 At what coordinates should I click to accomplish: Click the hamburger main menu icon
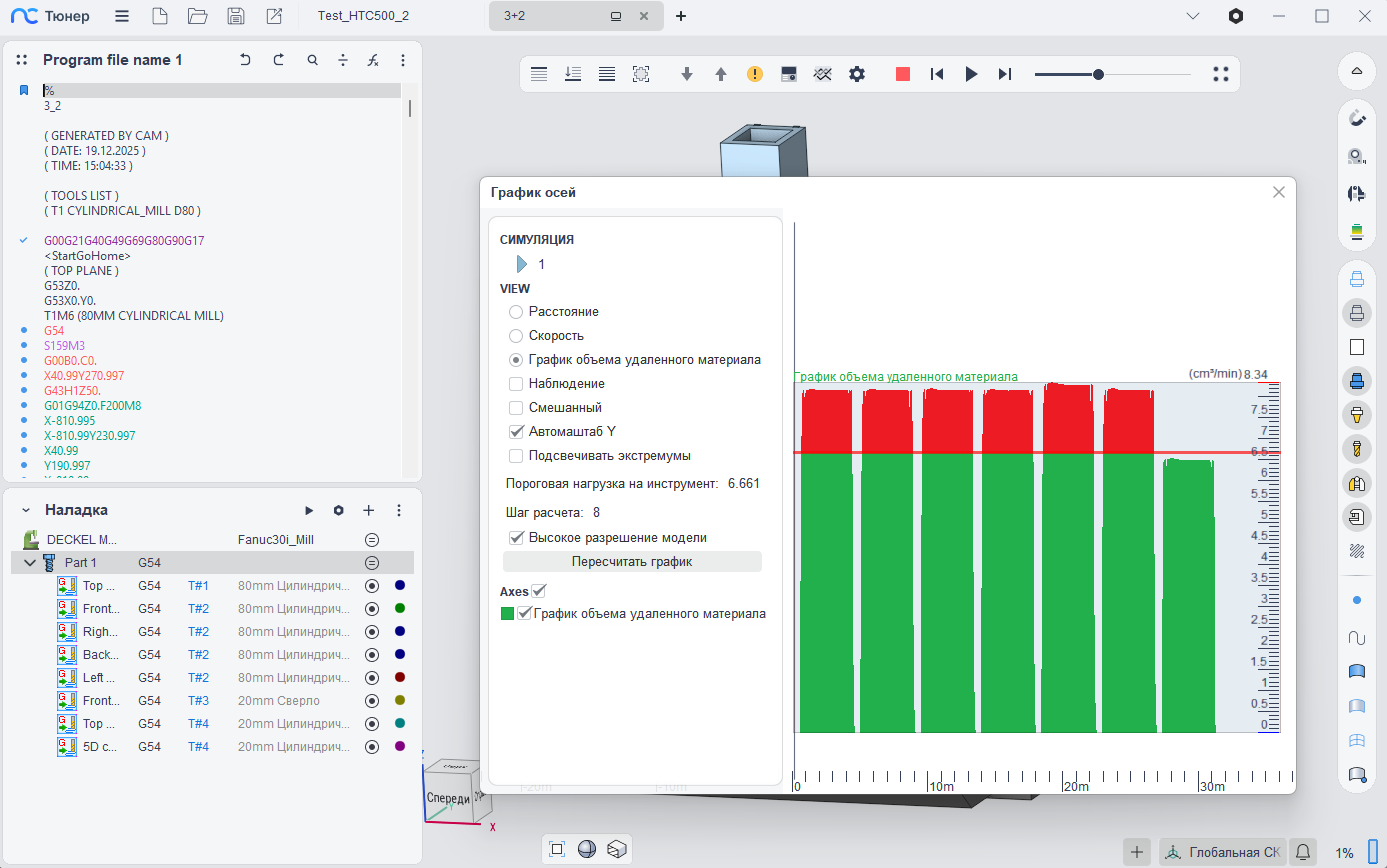click(x=121, y=16)
